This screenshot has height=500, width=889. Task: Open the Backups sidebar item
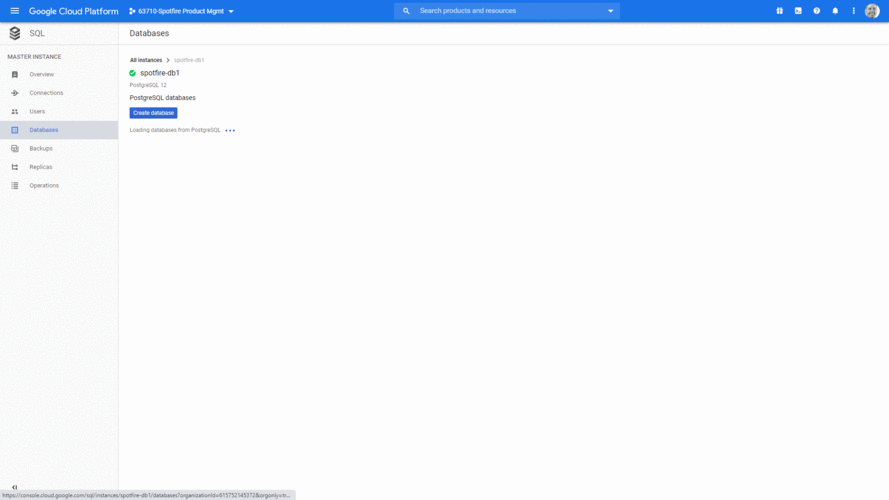59,149
